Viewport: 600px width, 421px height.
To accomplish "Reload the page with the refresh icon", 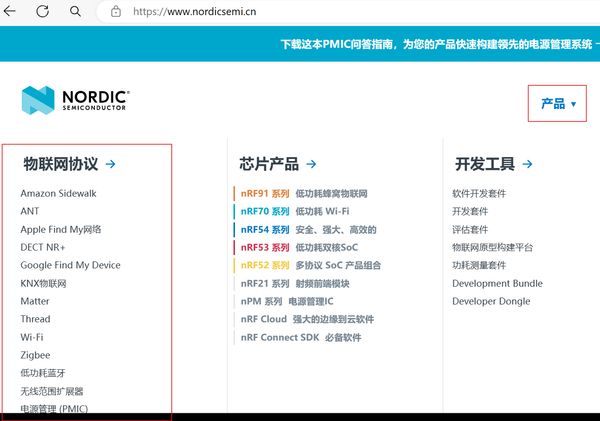I will [x=42, y=11].
